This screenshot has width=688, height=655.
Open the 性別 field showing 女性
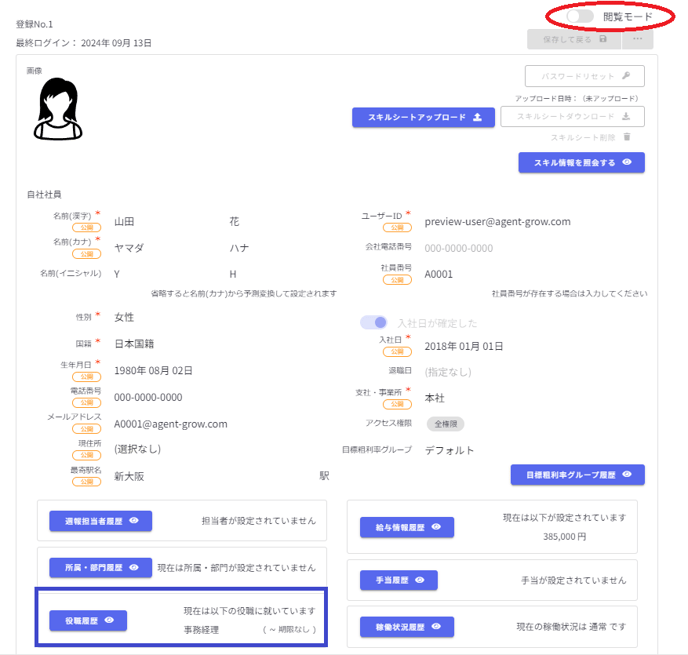(125, 317)
